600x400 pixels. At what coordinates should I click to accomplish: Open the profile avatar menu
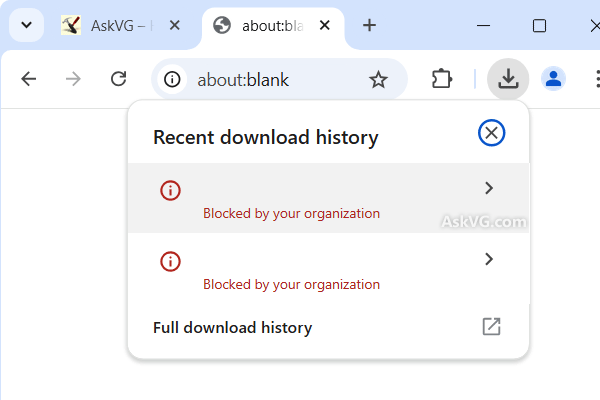553,79
